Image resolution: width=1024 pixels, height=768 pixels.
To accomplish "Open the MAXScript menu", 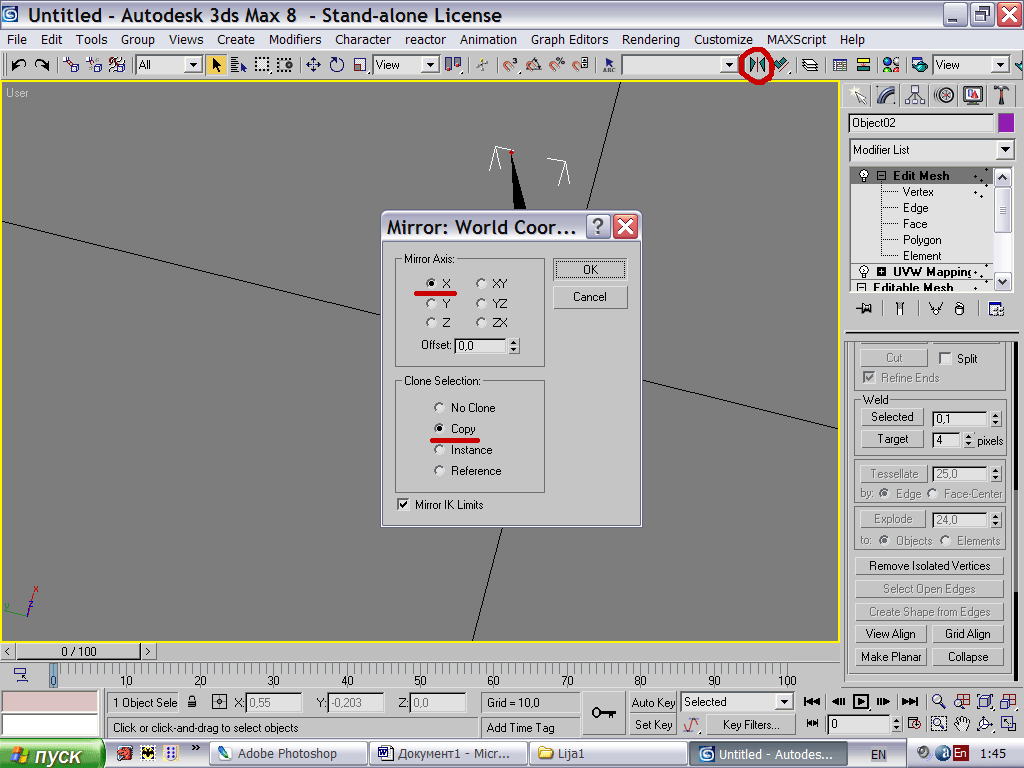I will (x=796, y=40).
